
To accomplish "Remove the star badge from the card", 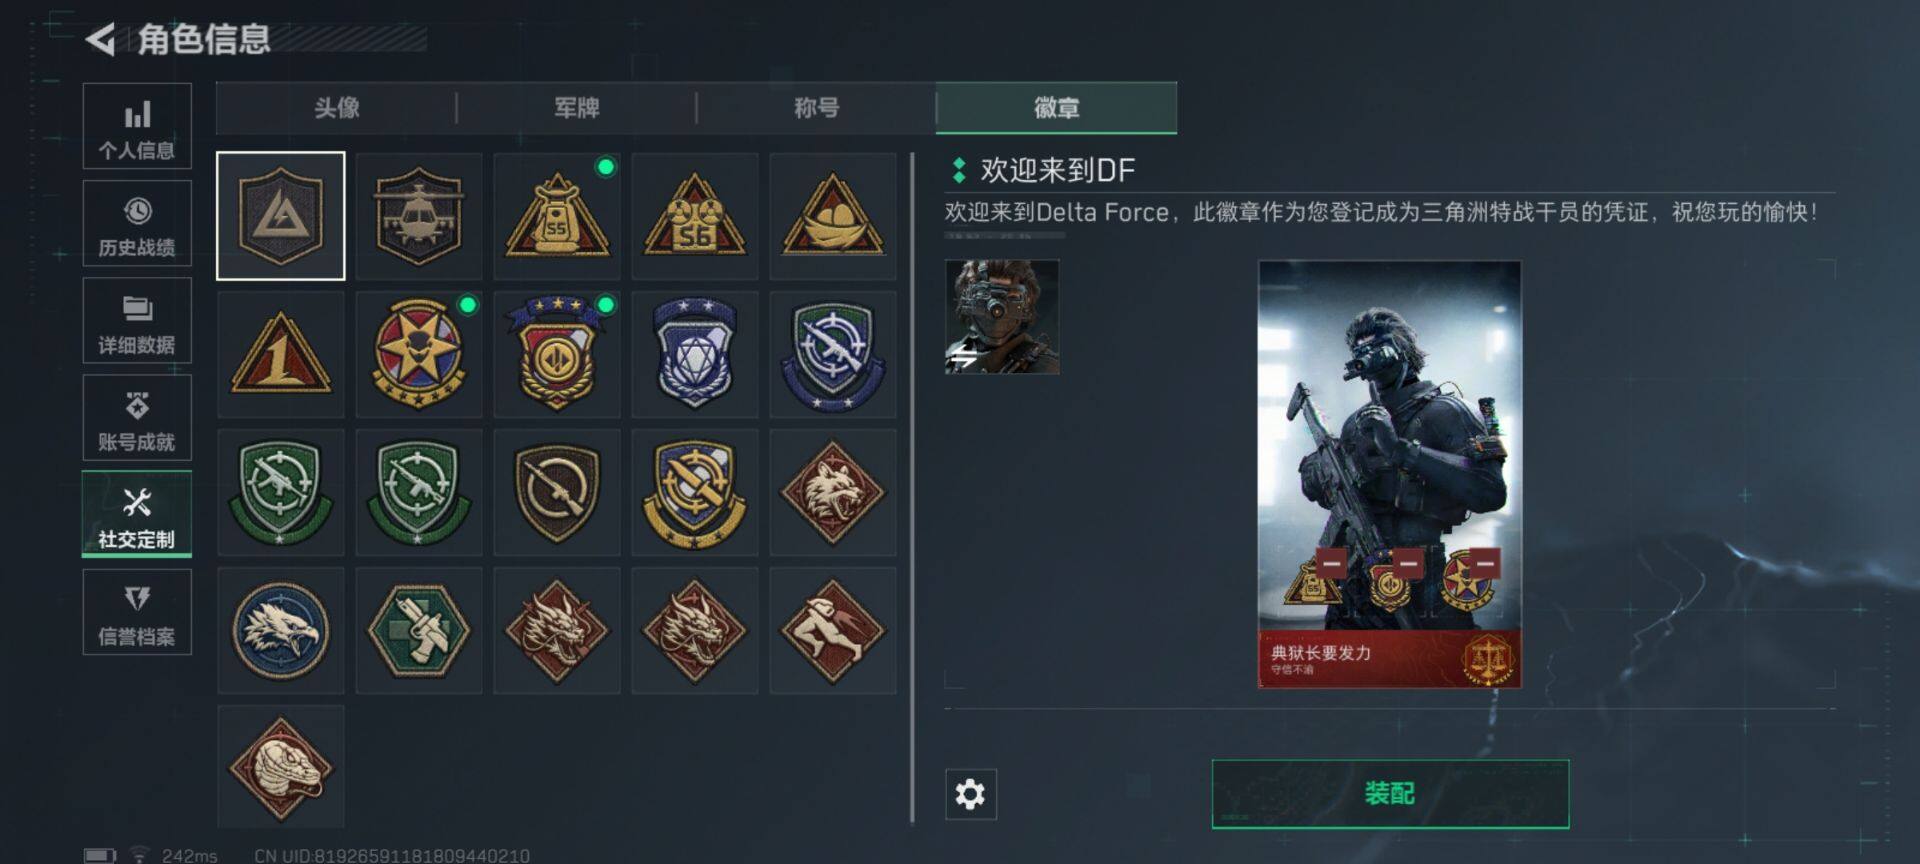I will click(x=1484, y=563).
